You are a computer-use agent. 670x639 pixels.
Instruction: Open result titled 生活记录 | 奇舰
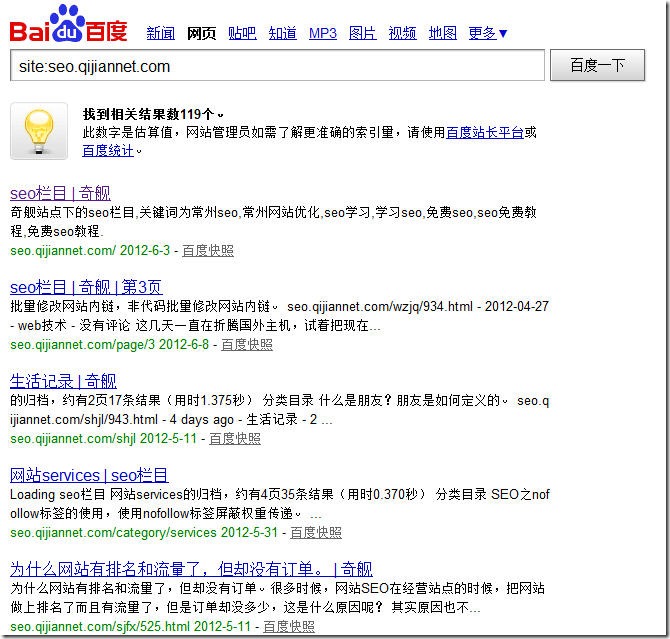pos(63,381)
